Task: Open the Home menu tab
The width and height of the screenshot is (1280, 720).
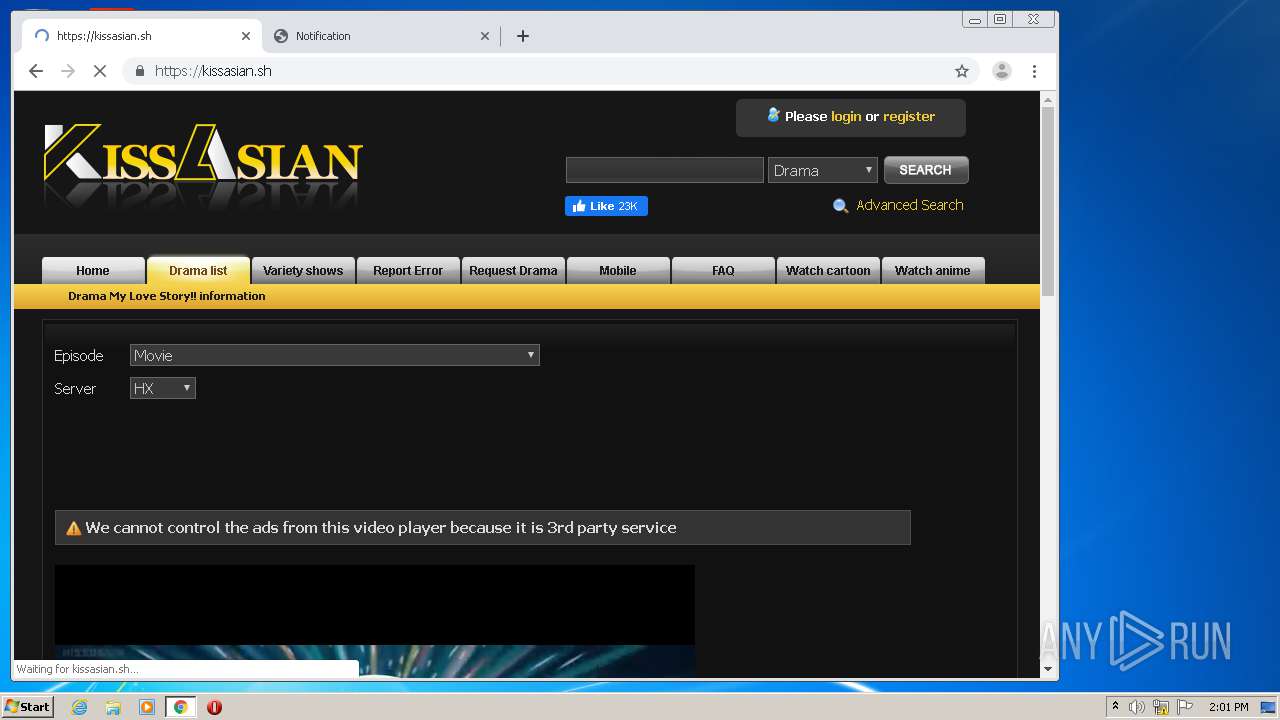Action: pos(93,271)
